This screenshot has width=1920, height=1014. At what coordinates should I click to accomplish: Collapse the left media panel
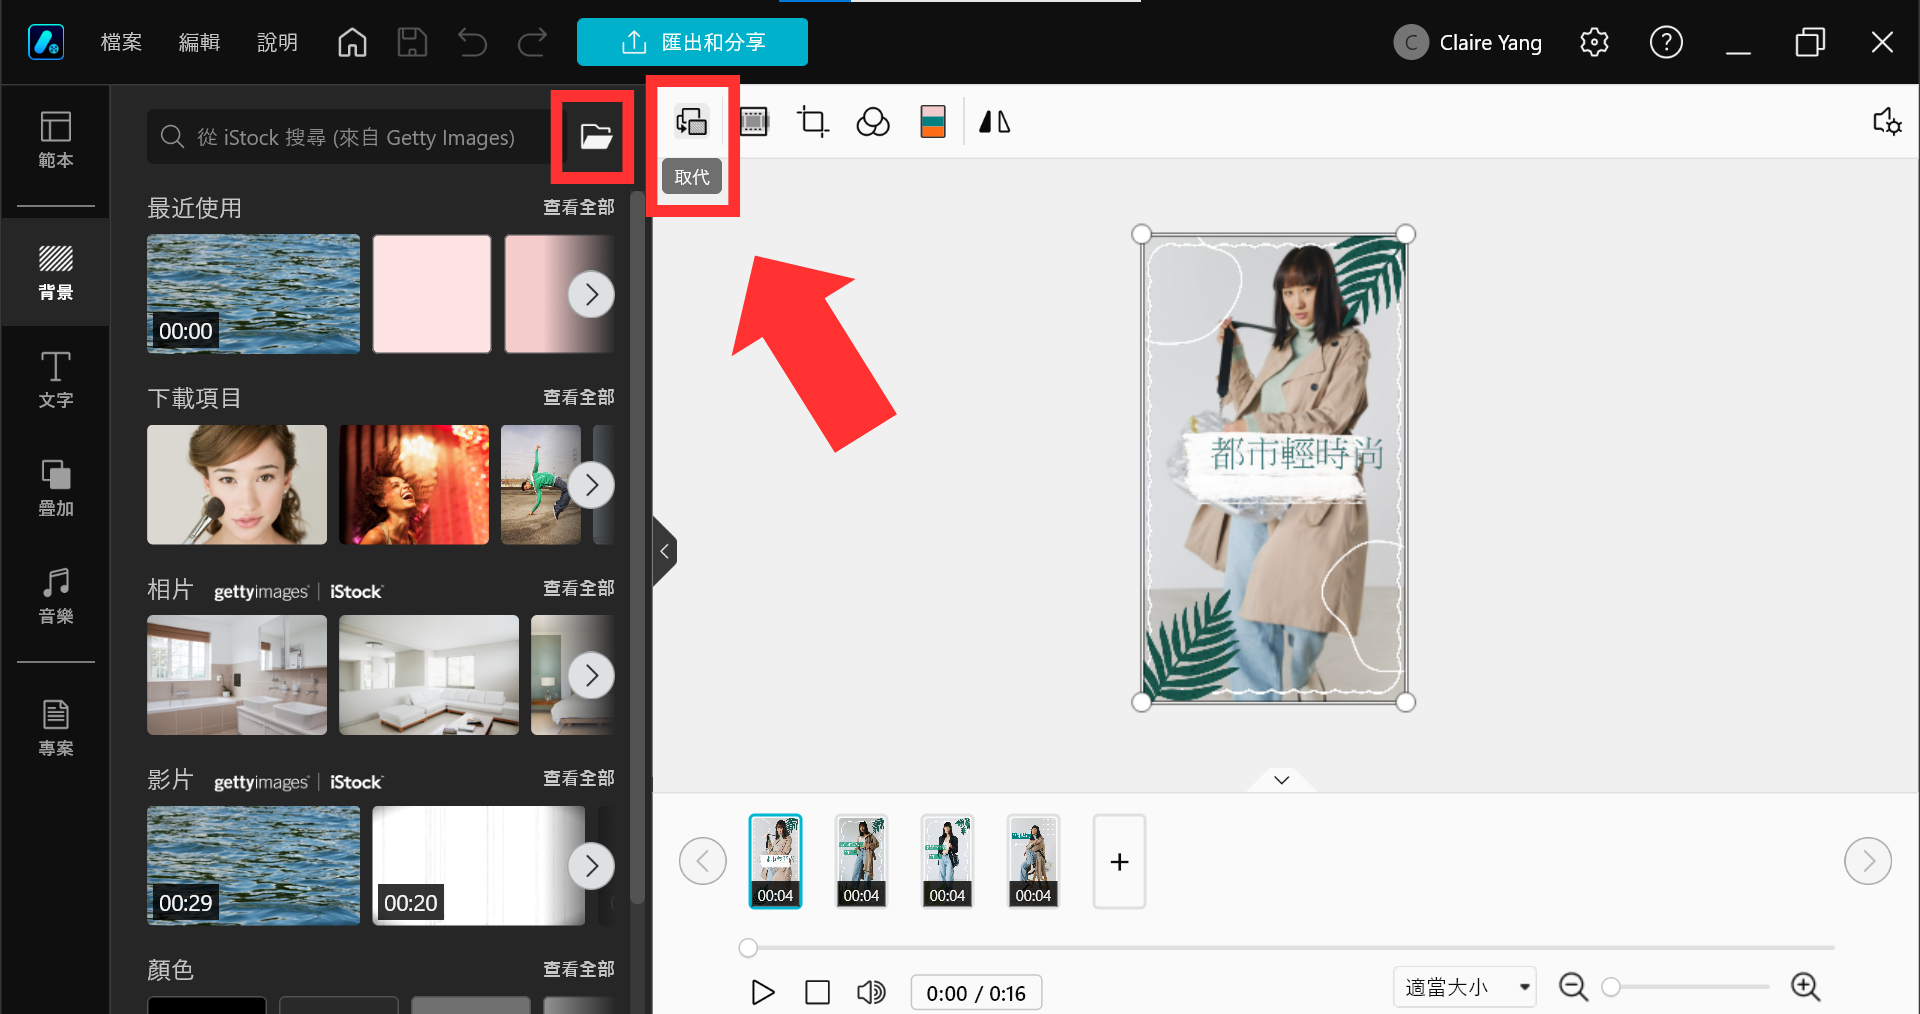[664, 551]
